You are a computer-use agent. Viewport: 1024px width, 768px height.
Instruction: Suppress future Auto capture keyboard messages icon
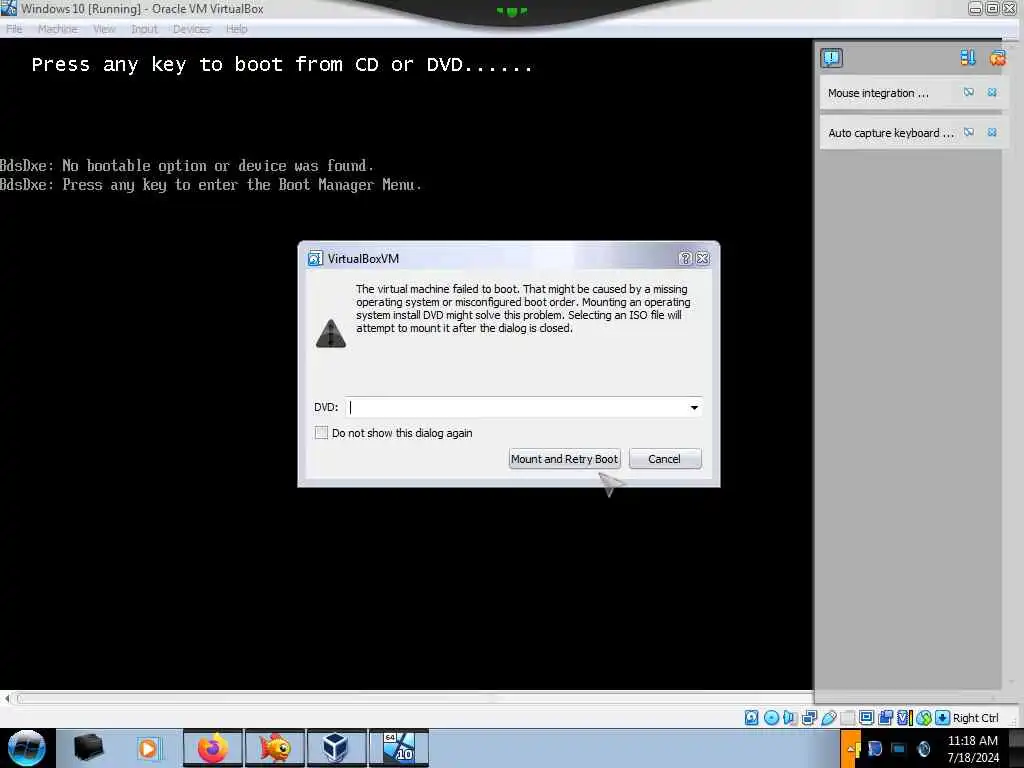[x=968, y=132]
